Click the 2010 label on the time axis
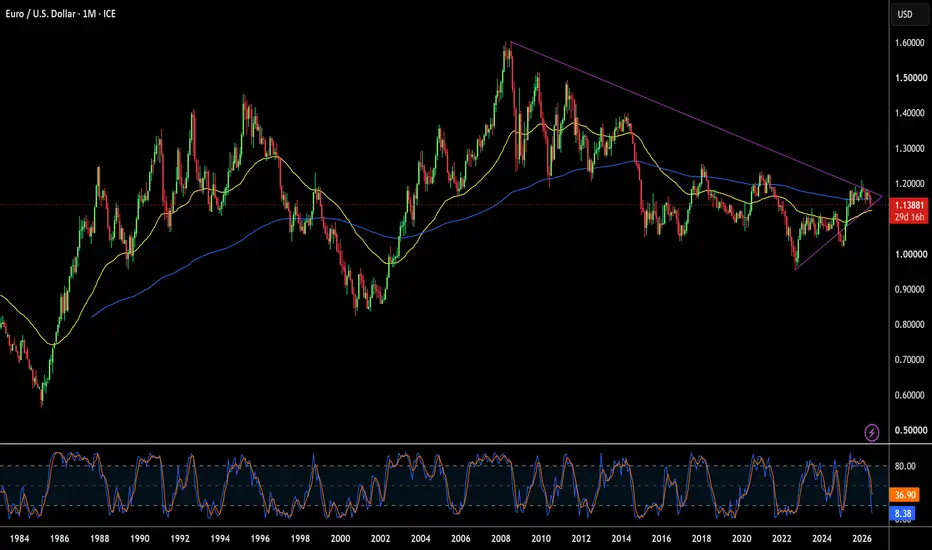The width and height of the screenshot is (932, 550). pyautogui.click(x=541, y=539)
